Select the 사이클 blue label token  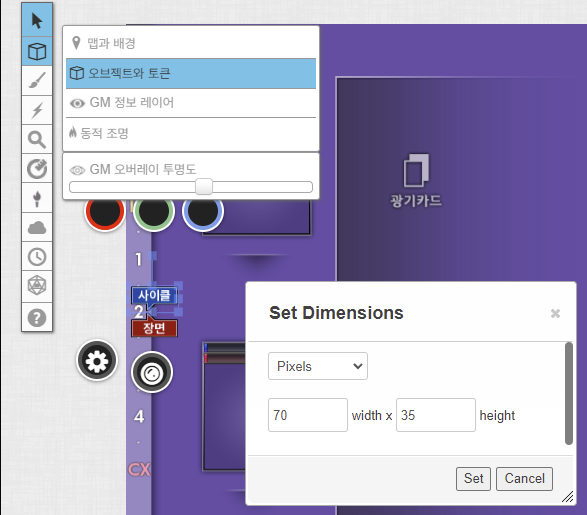coord(154,295)
